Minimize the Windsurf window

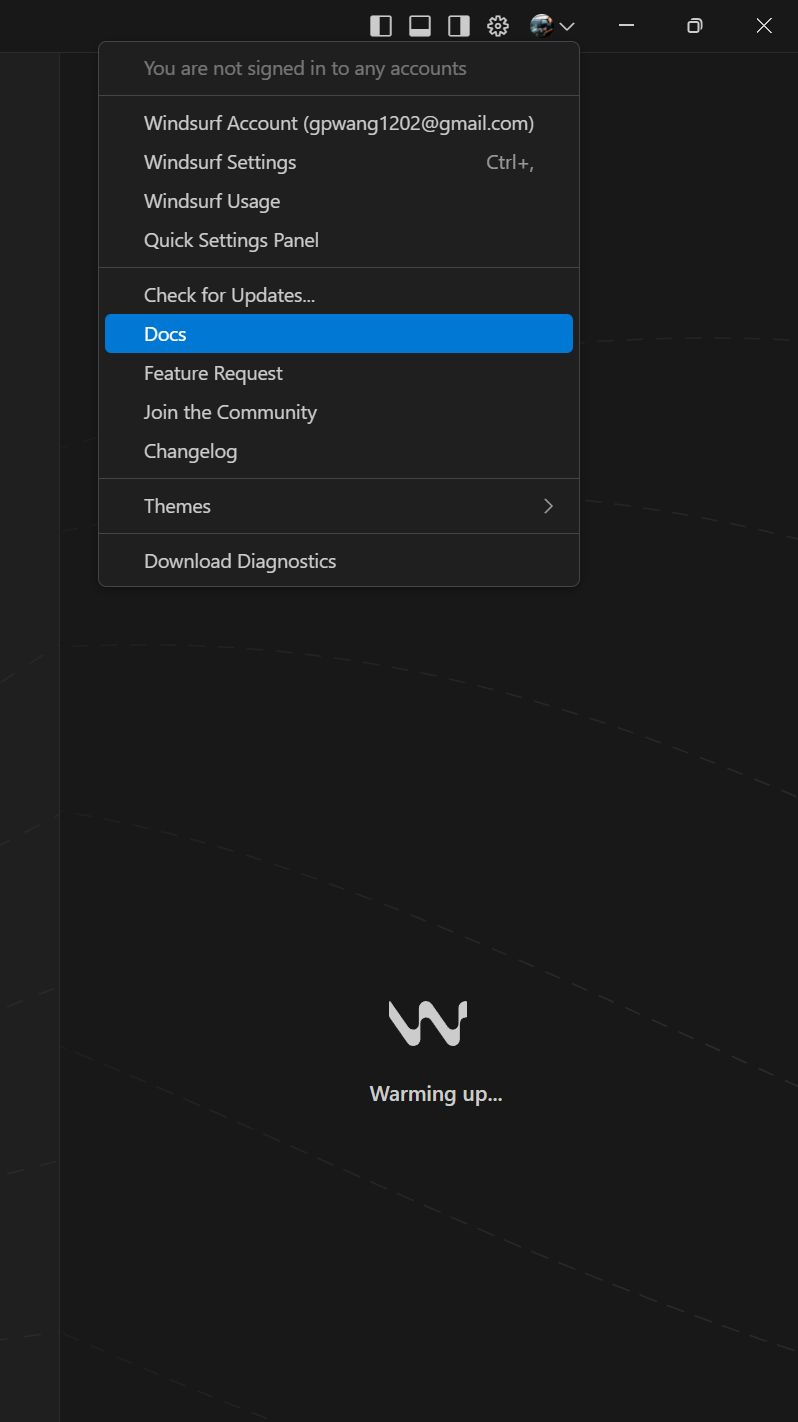click(x=626, y=26)
